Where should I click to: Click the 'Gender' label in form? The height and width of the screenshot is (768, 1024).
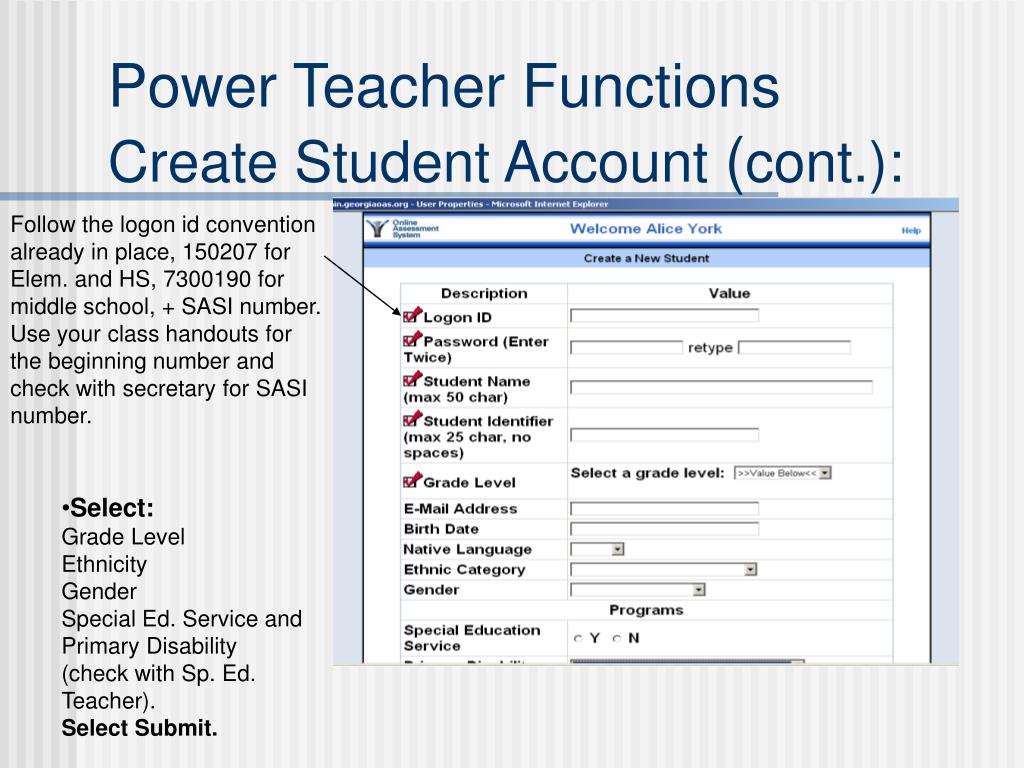click(x=431, y=590)
